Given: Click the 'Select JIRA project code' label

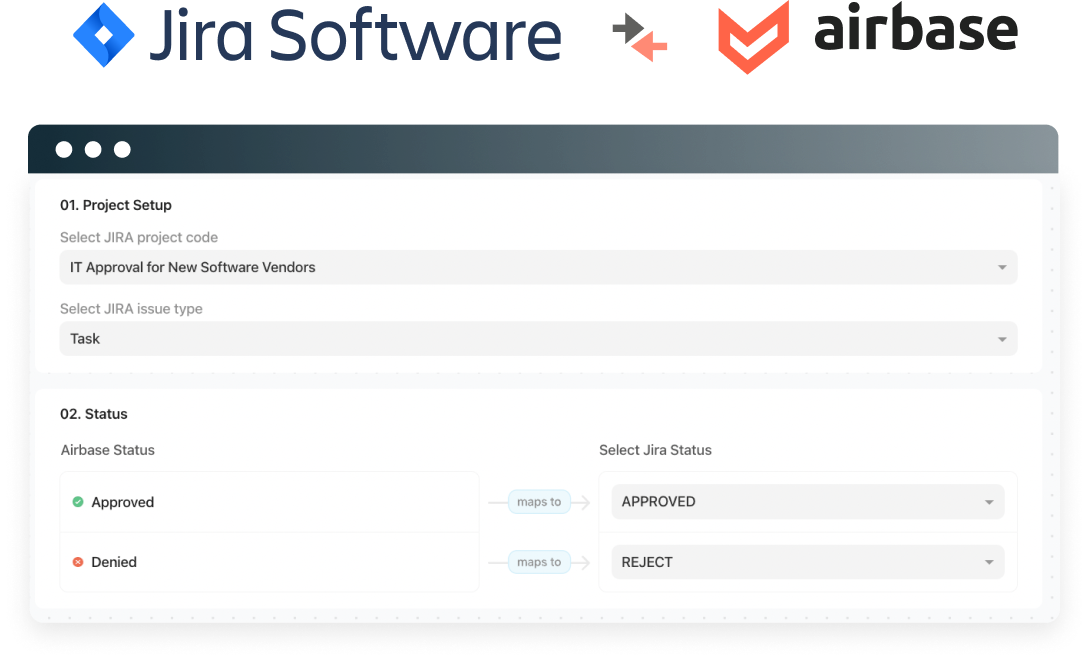Looking at the screenshot, I should tap(139, 237).
